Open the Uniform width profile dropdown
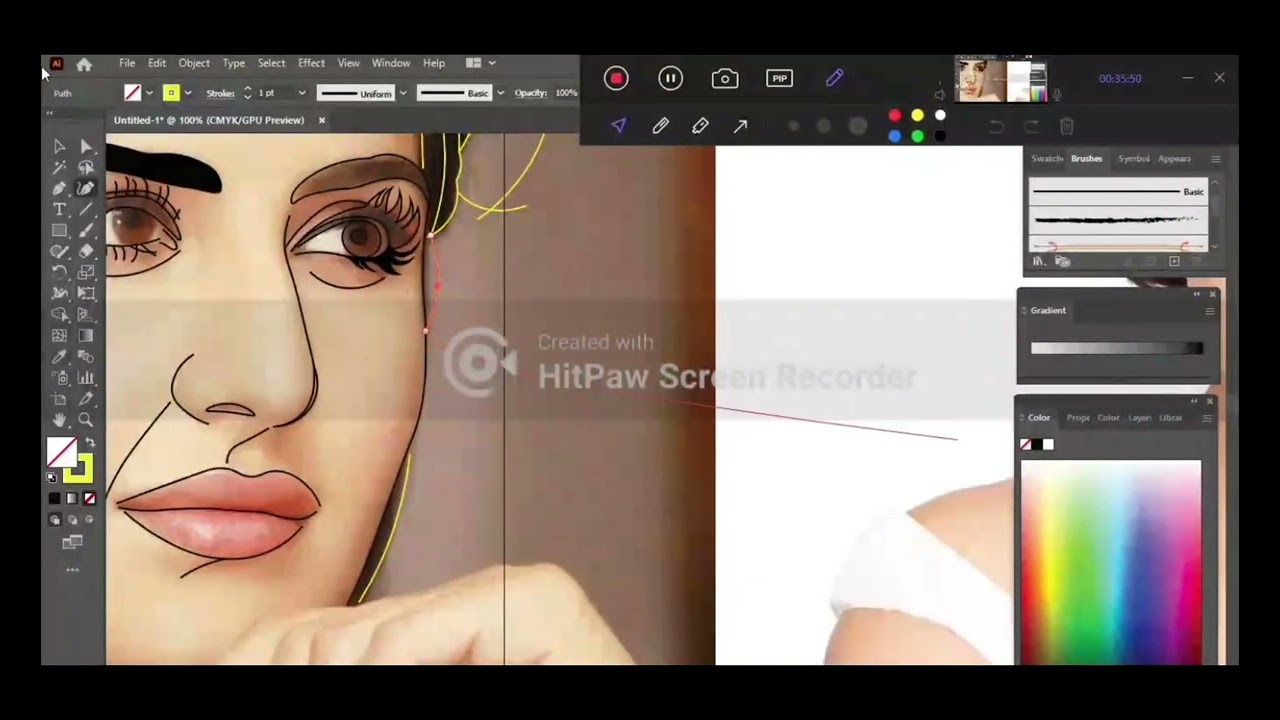1280x720 pixels. pos(403,93)
